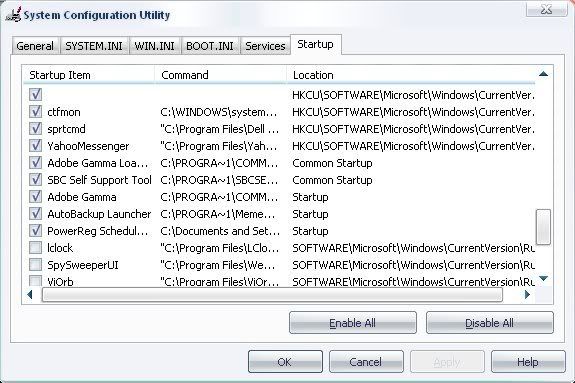Viewport: 575px width, 383px height.
Task: Click the HKCU location of YahooMessenger
Action: [x=413, y=146]
